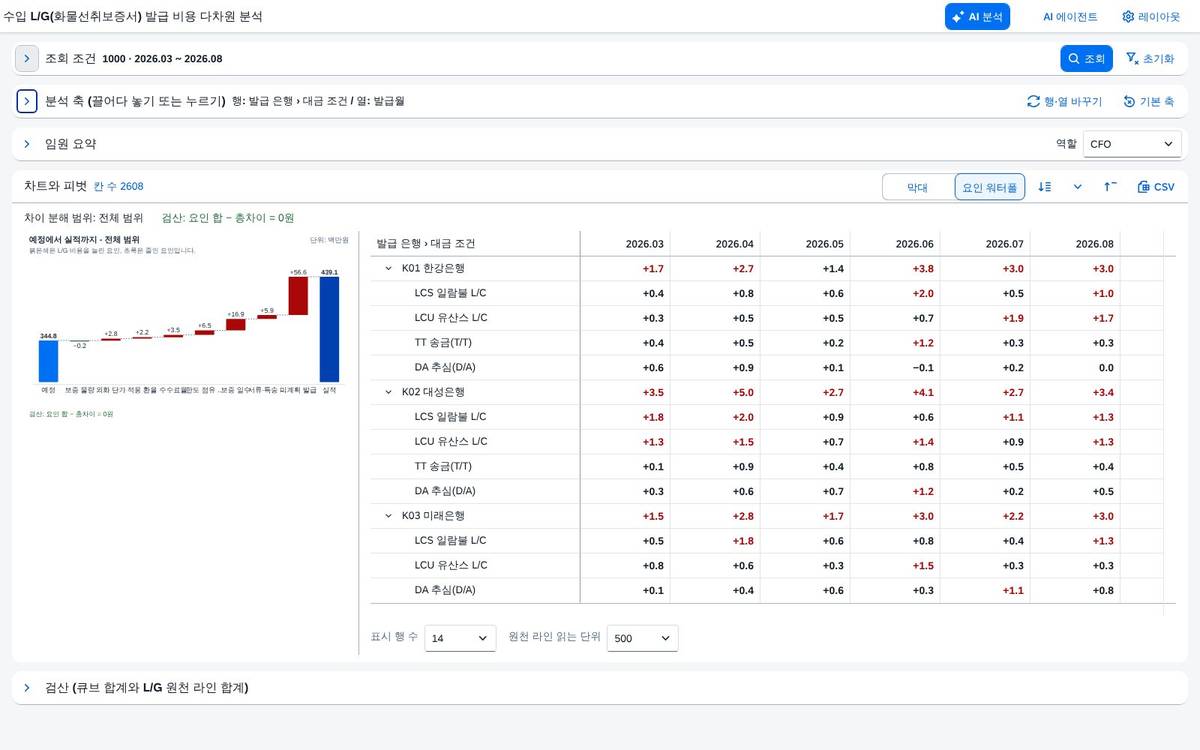Swap rows and columns with 행·열 바꾸기
Viewport: 1200px width, 750px height.
tap(1064, 101)
